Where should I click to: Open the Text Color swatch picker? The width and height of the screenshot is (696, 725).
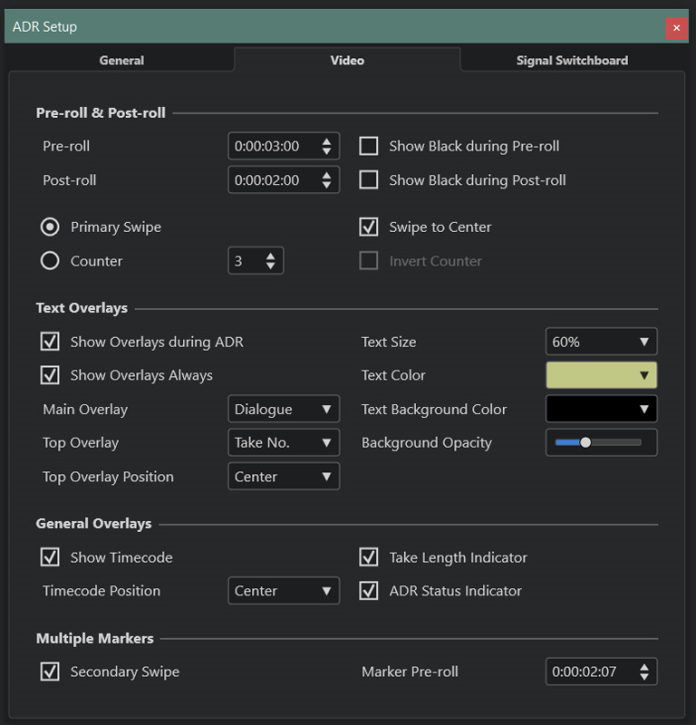tap(601, 375)
